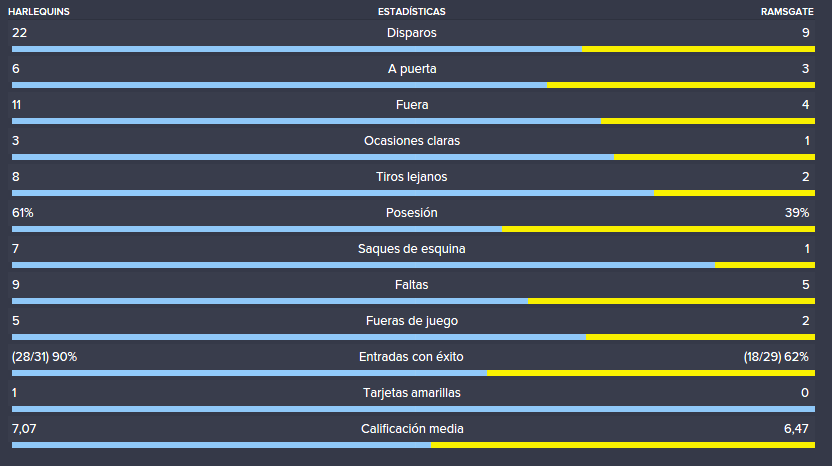832x466 pixels.
Task: Click the yellow A puerta bar segment
Action: coord(681,85)
